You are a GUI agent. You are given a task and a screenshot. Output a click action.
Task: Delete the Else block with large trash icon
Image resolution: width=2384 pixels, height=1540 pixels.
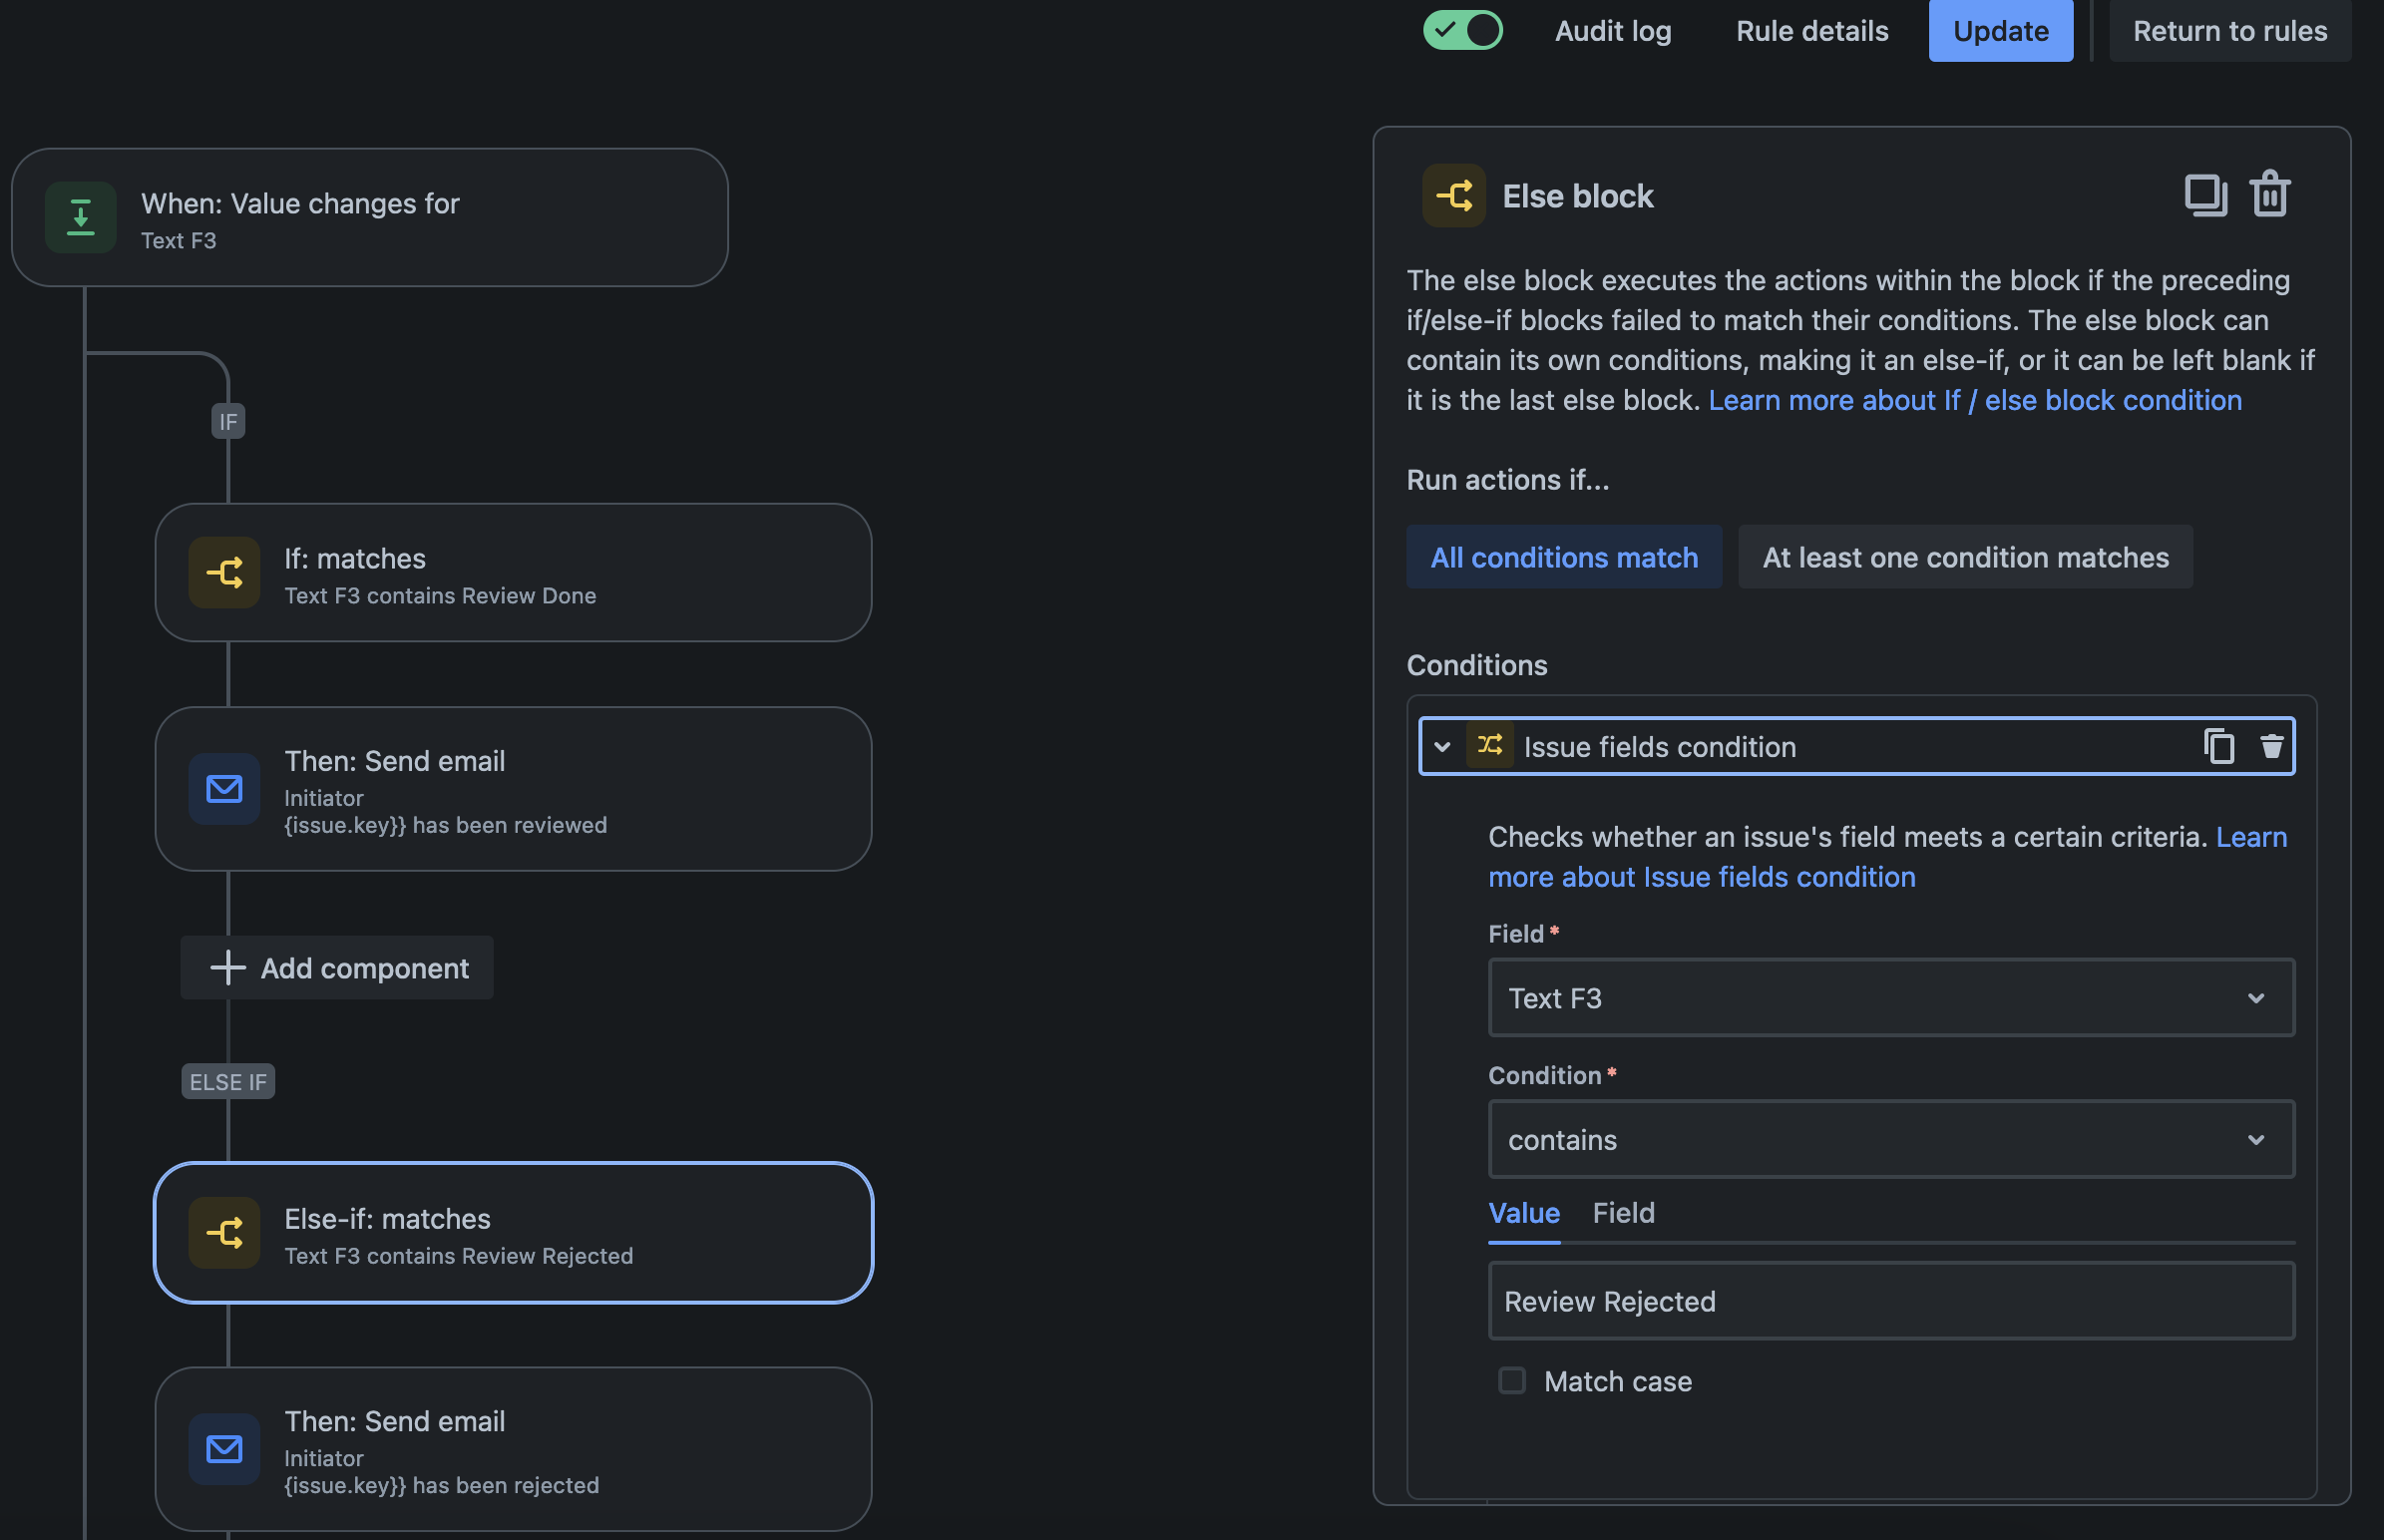click(x=2270, y=194)
